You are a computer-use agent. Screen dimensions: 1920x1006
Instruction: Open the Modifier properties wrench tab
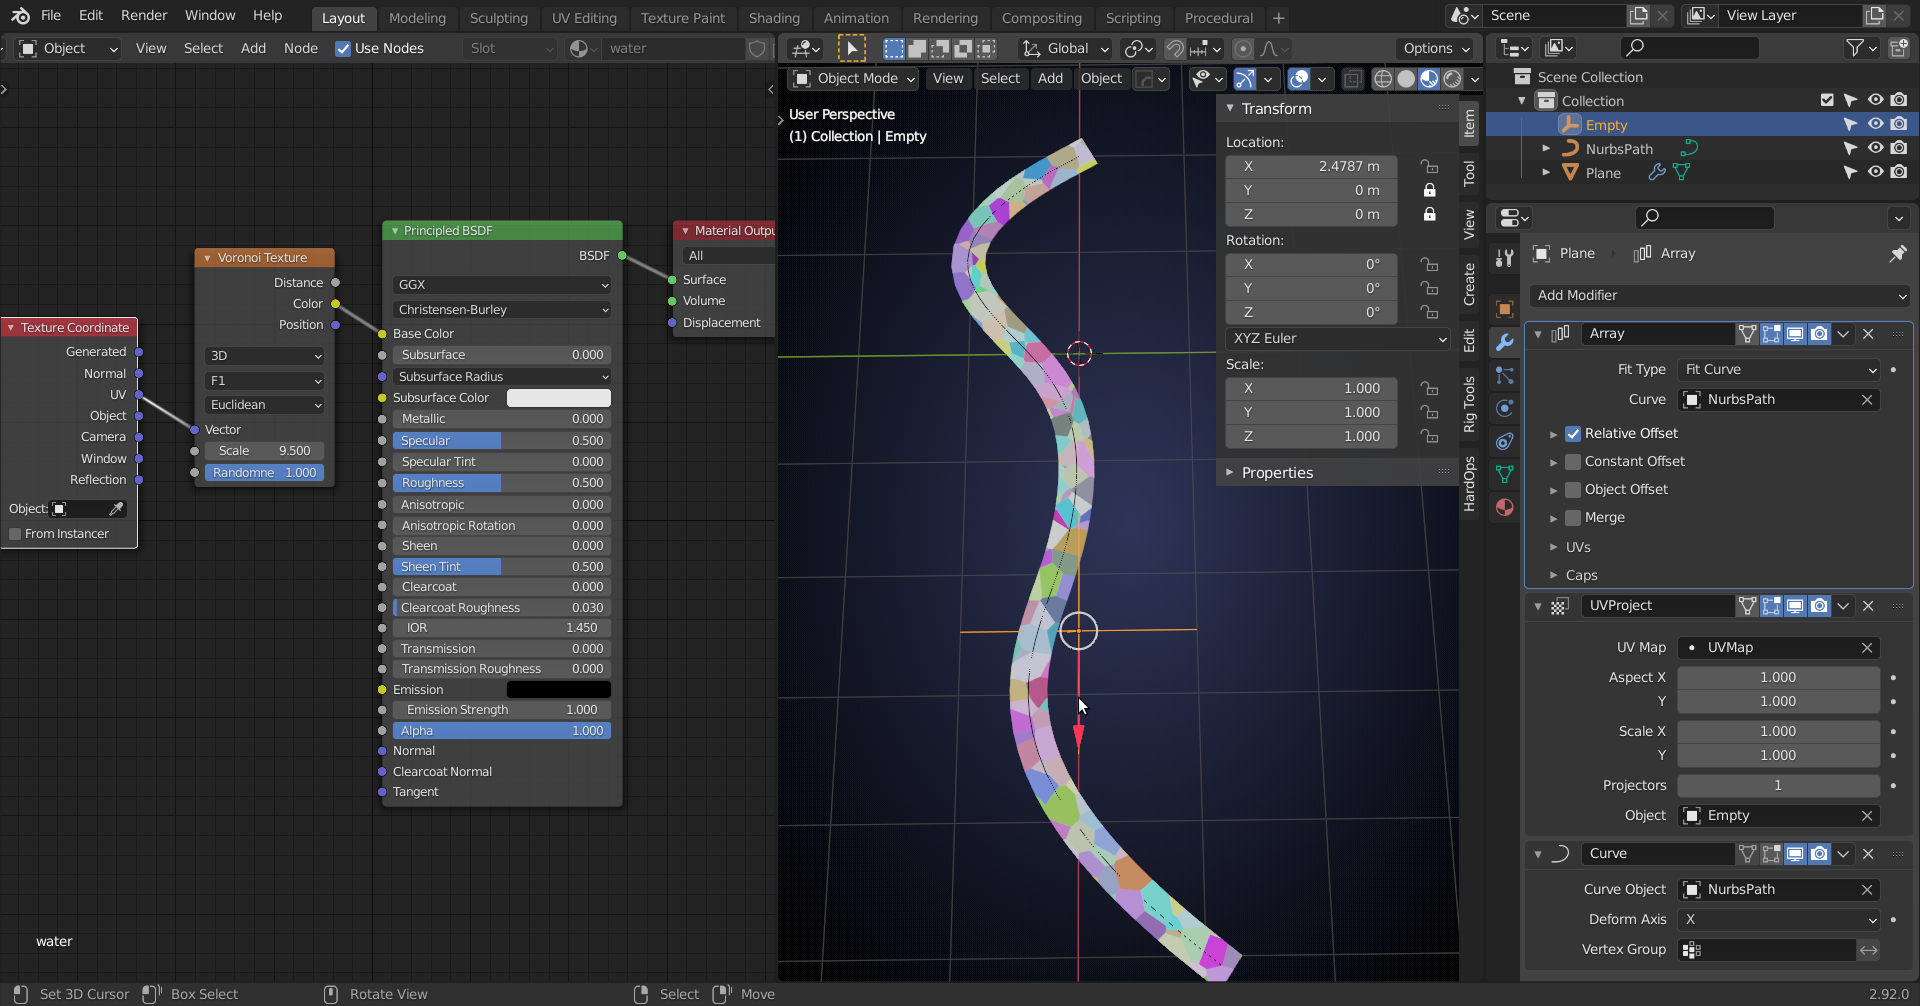coord(1504,342)
